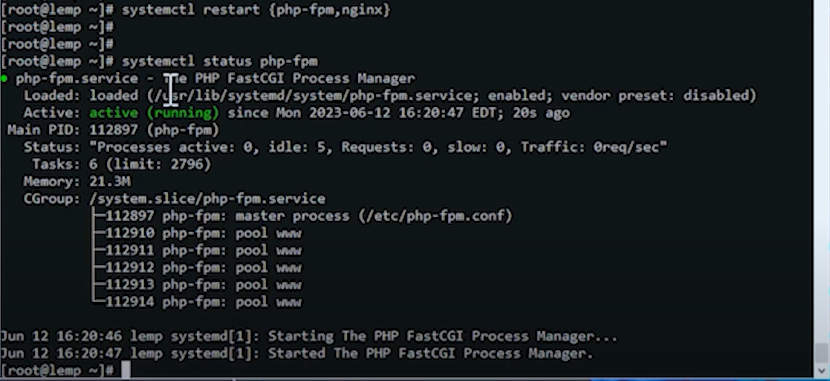
Task: Click the 'systemctl restart {php-fpm,nginx}' command
Action: [x=256, y=10]
